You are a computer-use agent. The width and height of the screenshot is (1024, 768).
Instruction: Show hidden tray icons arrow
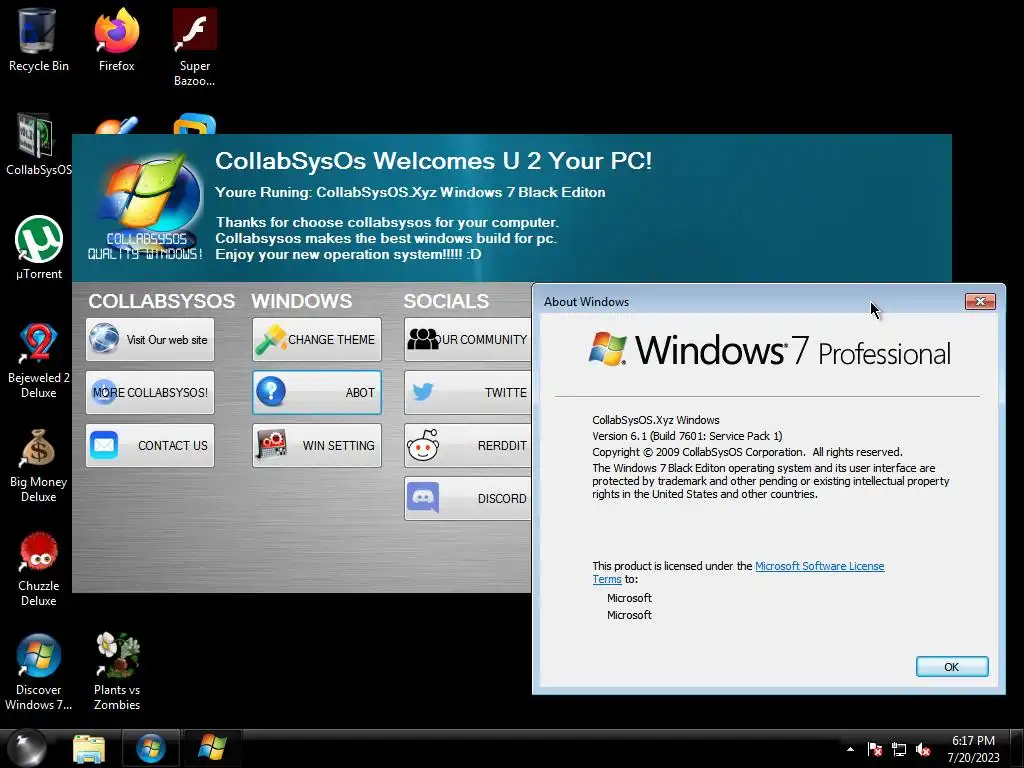850,749
